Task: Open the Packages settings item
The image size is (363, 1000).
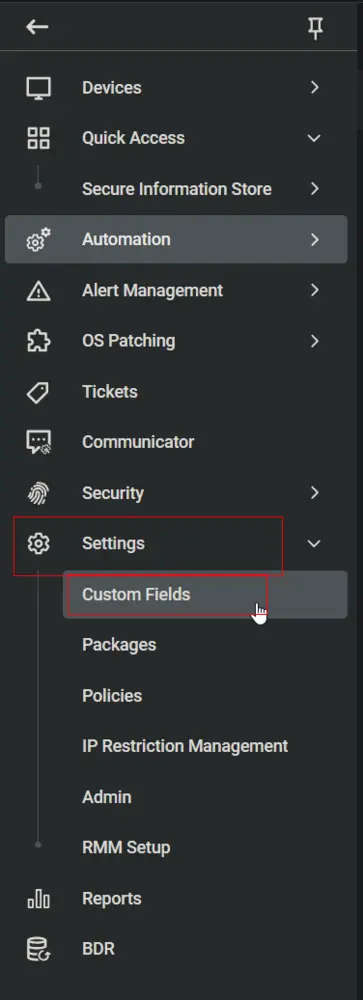Action: pos(119,645)
